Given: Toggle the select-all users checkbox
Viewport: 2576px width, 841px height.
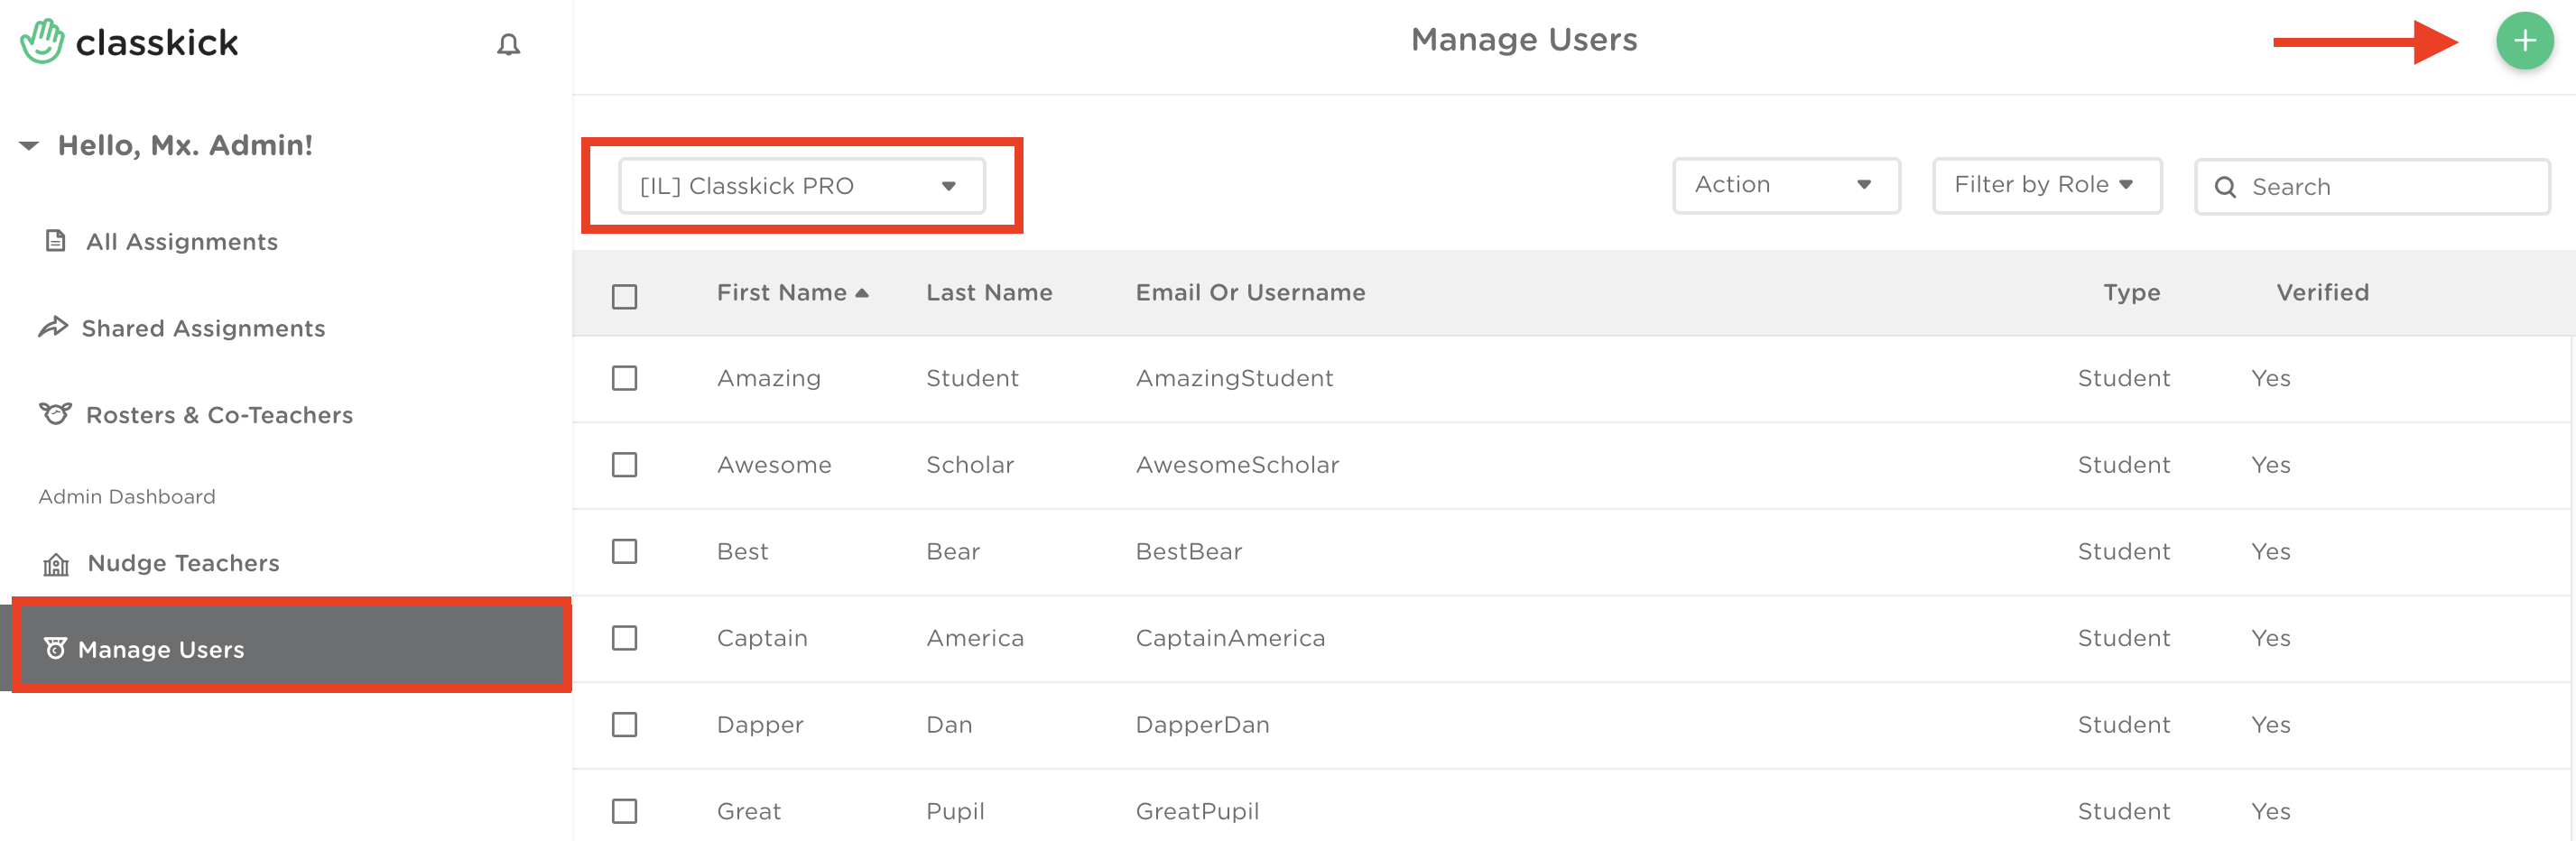Looking at the screenshot, I should (624, 297).
